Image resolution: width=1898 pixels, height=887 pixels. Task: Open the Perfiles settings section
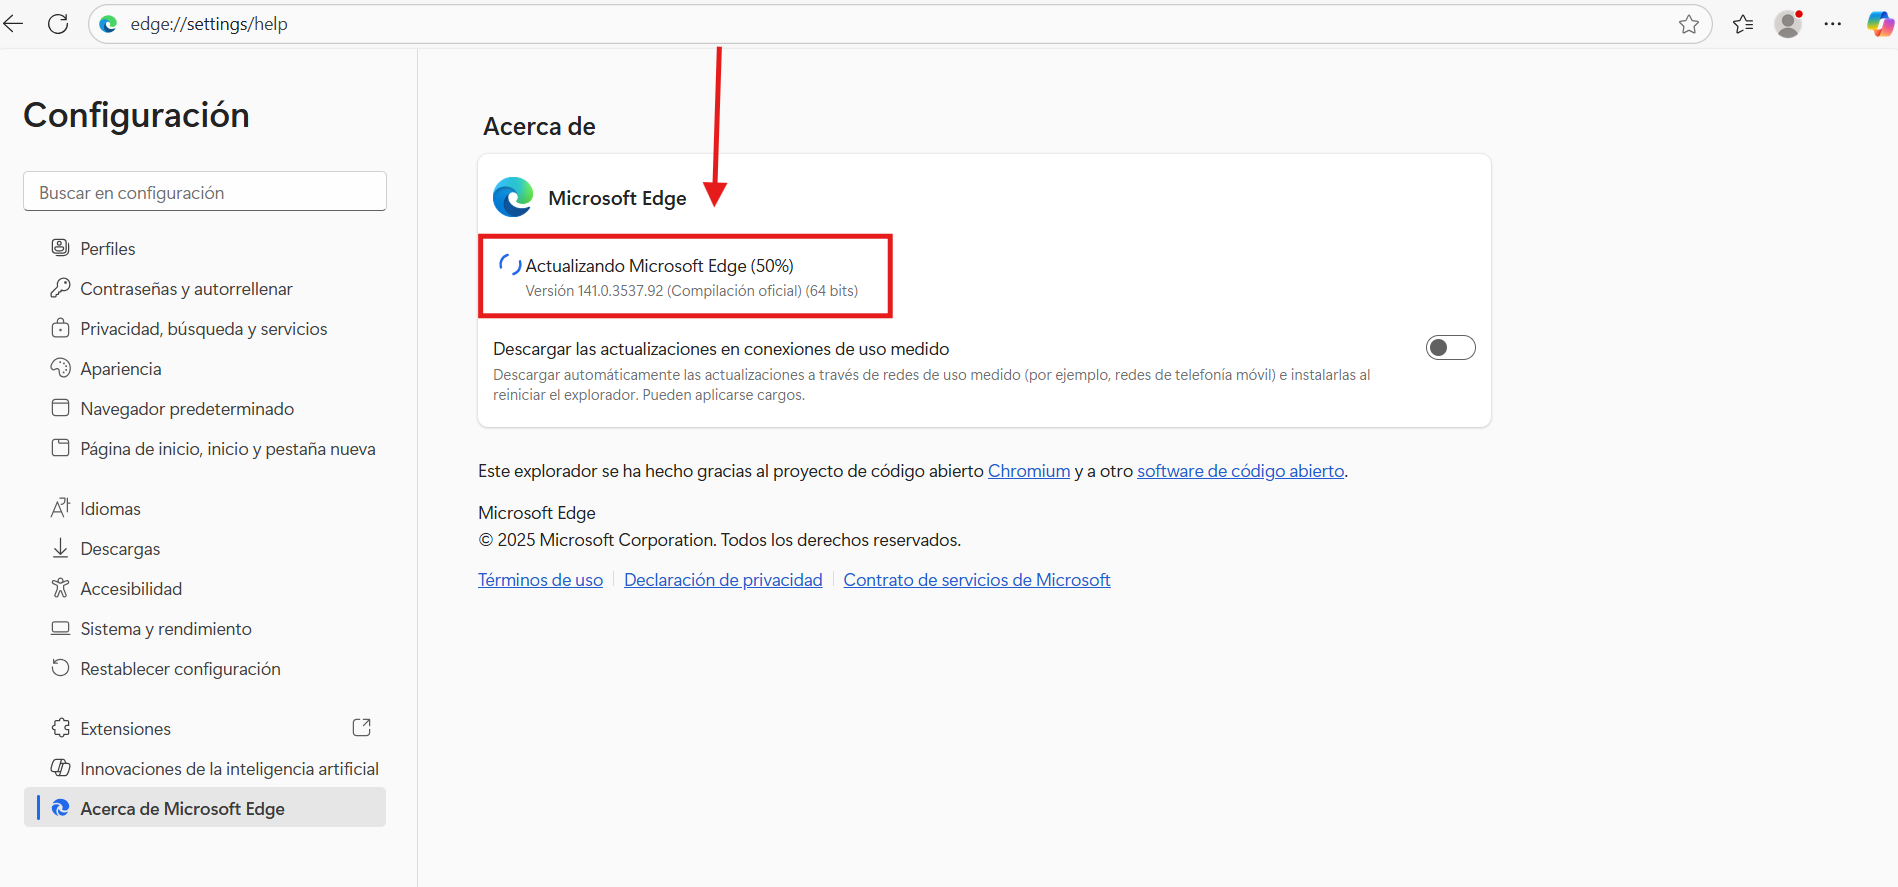pos(108,249)
